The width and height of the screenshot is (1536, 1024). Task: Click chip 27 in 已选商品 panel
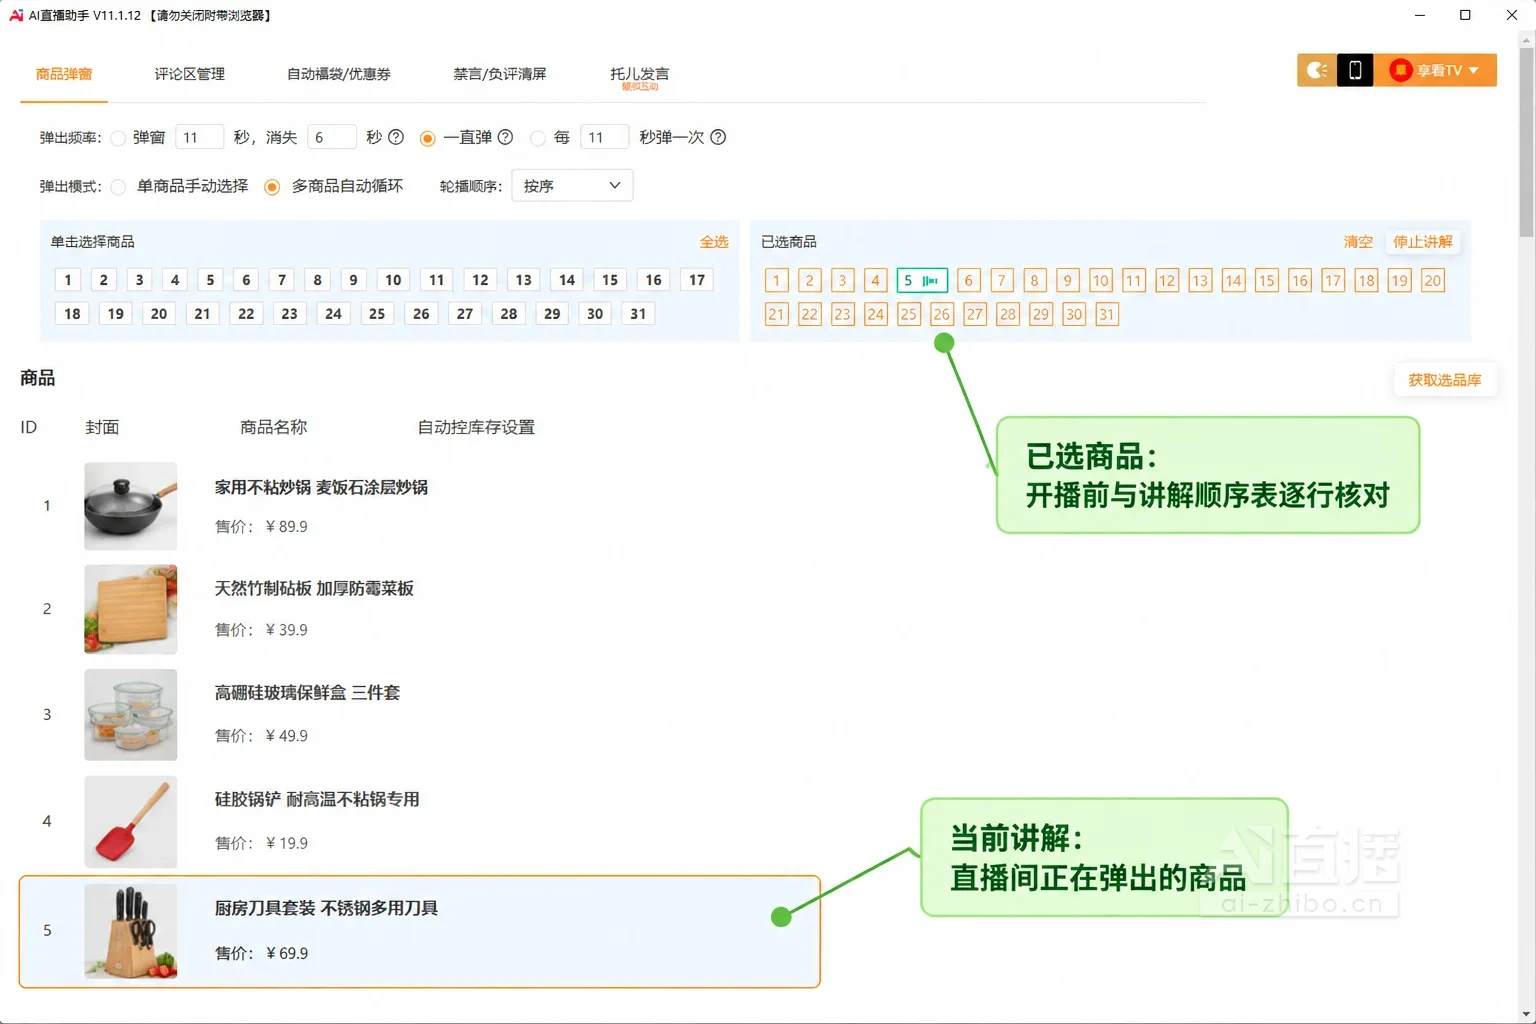(x=975, y=315)
